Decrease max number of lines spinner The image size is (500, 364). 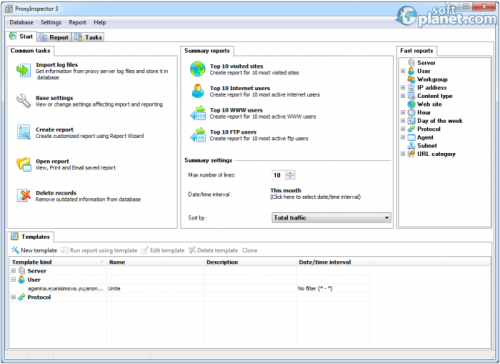pyautogui.click(x=290, y=177)
